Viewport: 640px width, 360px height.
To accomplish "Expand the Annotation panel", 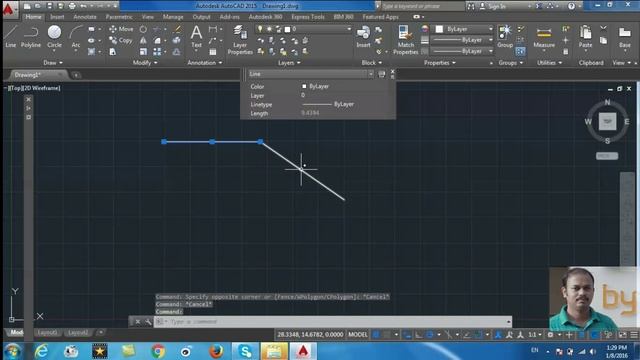I will pos(204,63).
